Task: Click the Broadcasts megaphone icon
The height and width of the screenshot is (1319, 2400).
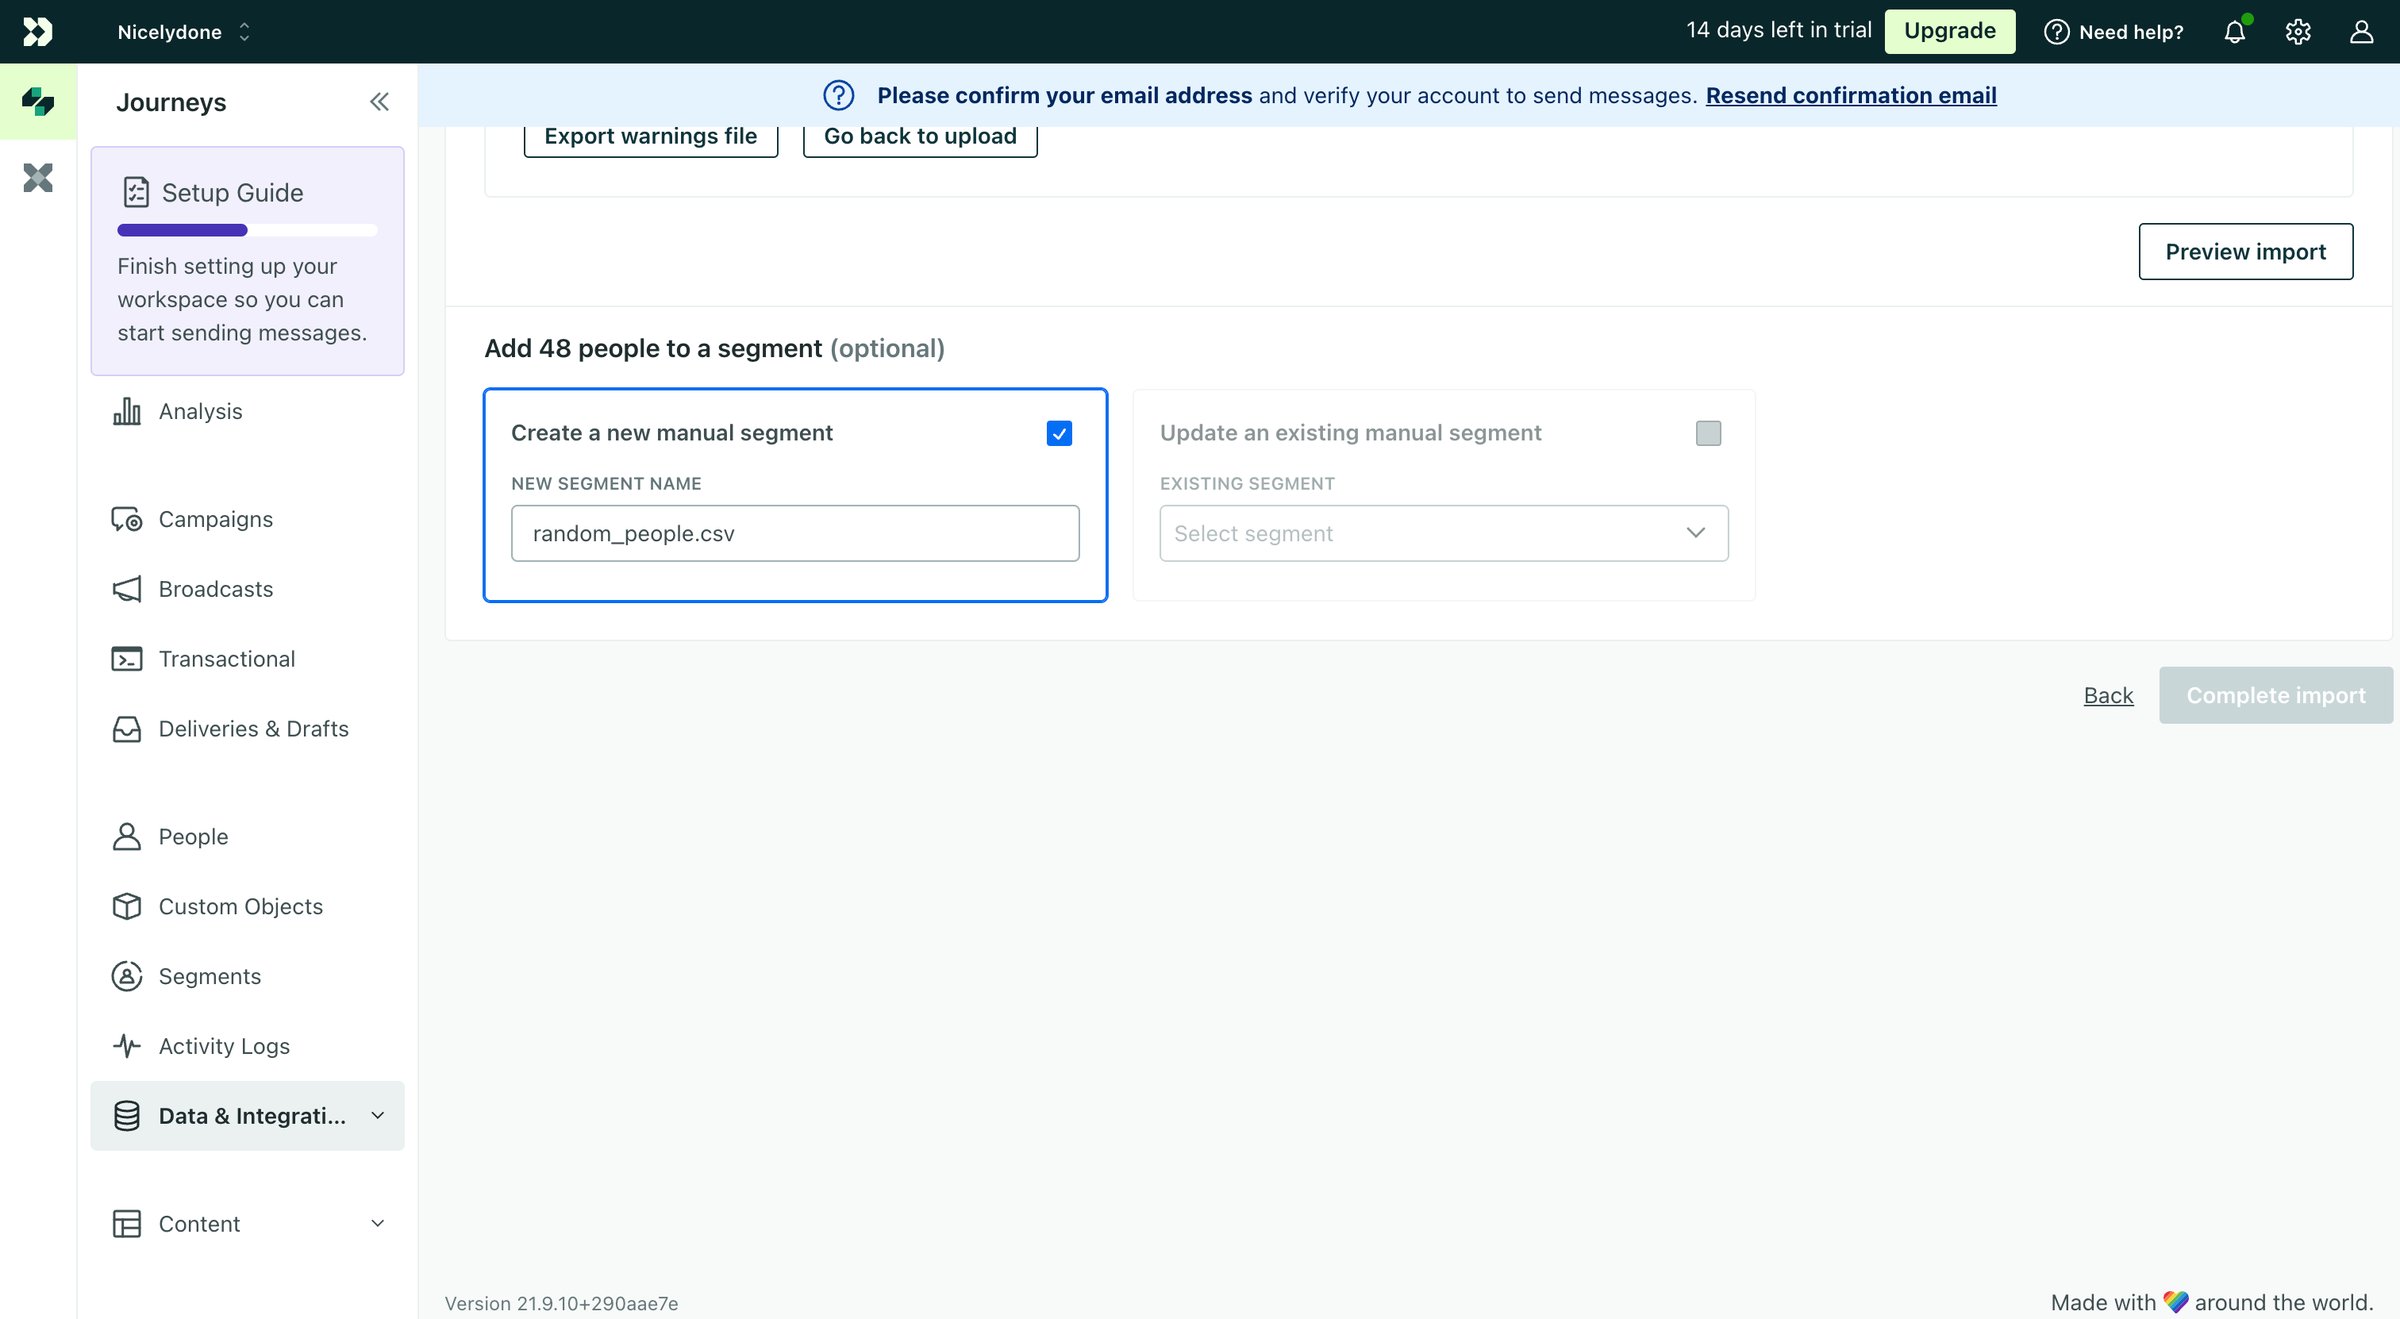Action: coord(127,589)
